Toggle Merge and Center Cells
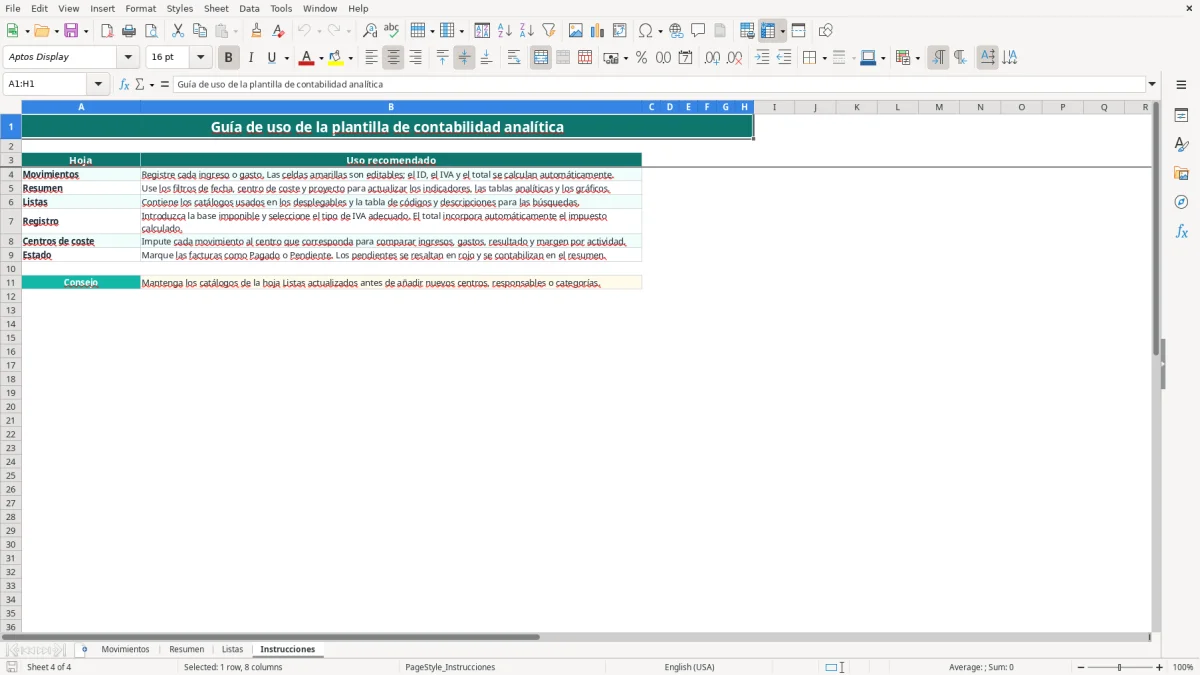This screenshot has width=1200, height=675. click(541, 58)
